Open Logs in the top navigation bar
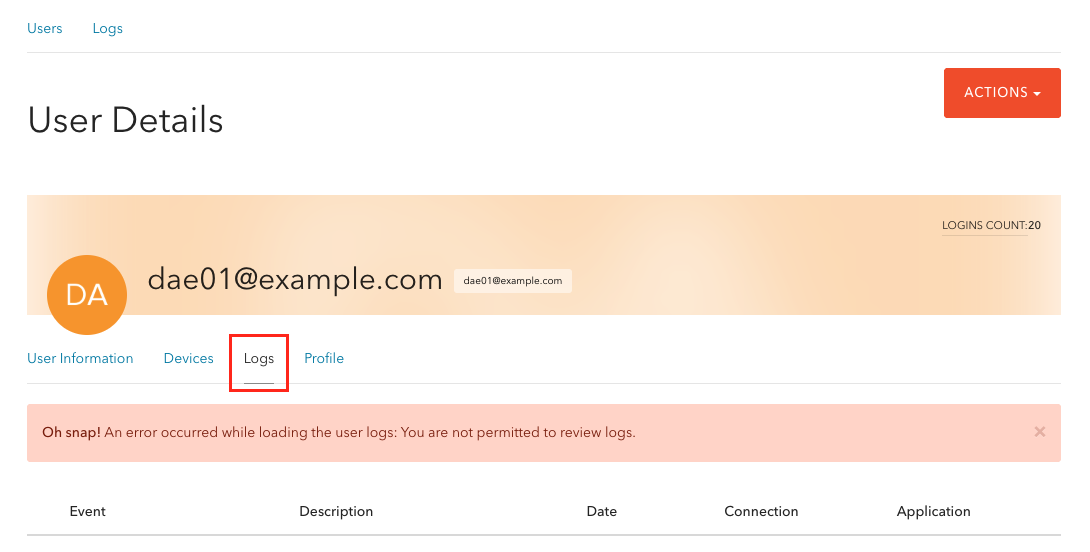The height and width of the screenshot is (552, 1090). coord(108,29)
